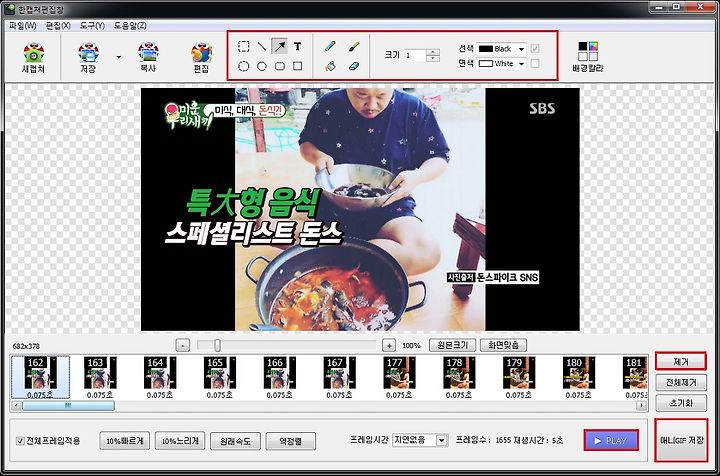Click the 제거 (remove) button
Image resolution: width=720 pixels, height=476 pixels.
tap(681, 362)
